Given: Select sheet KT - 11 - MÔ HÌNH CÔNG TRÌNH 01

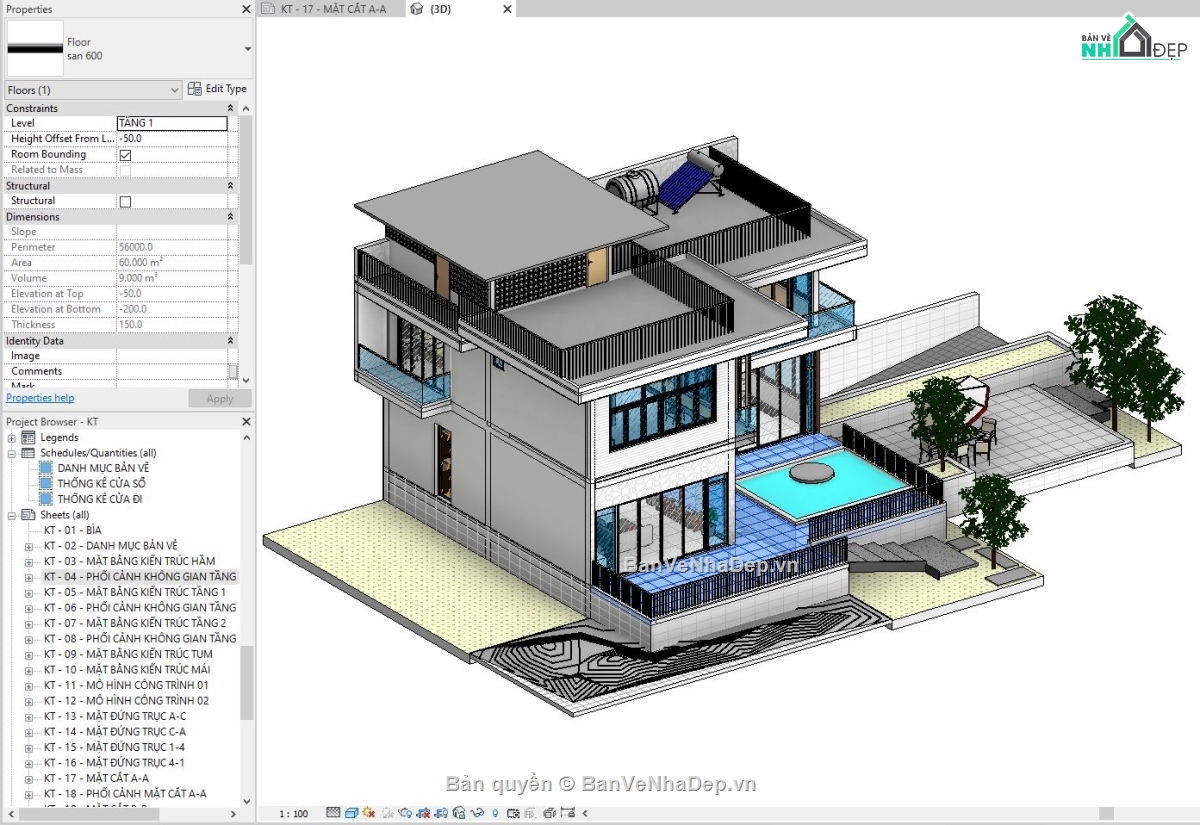Looking at the screenshot, I should (x=126, y=685).
